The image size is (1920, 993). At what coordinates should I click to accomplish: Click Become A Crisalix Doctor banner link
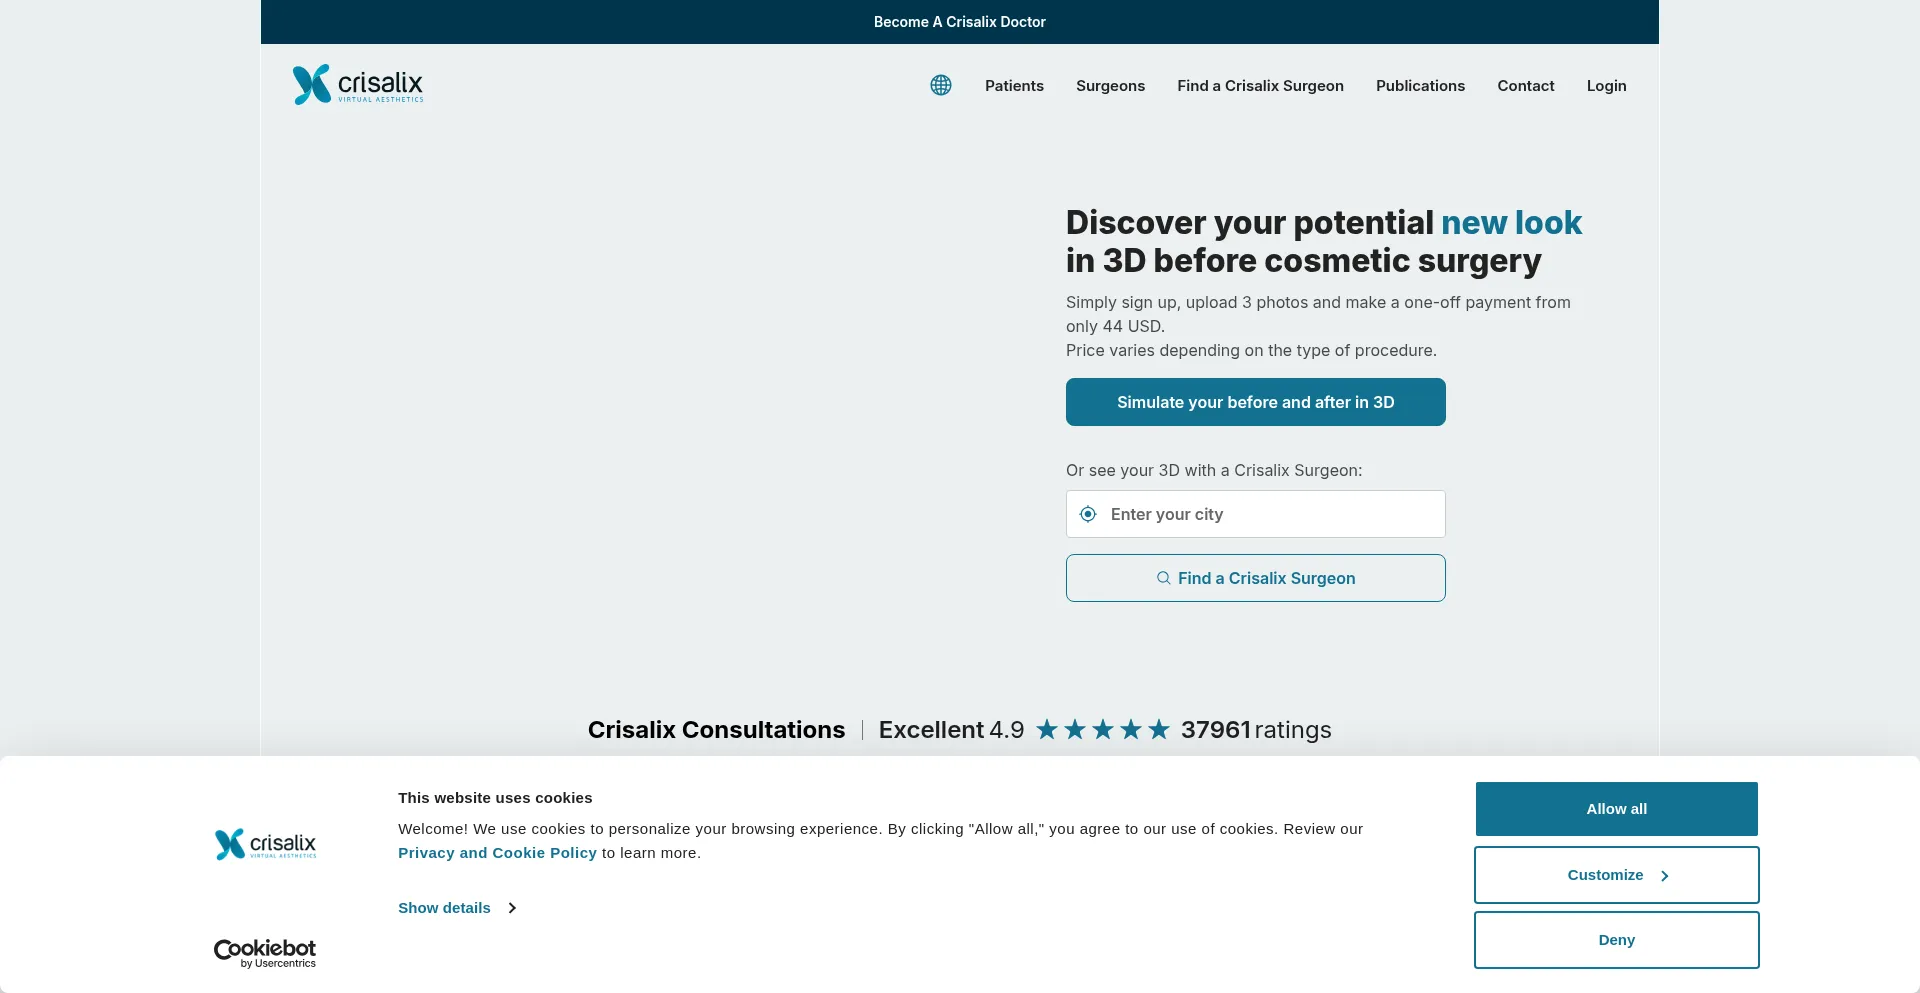coord(959,22)
